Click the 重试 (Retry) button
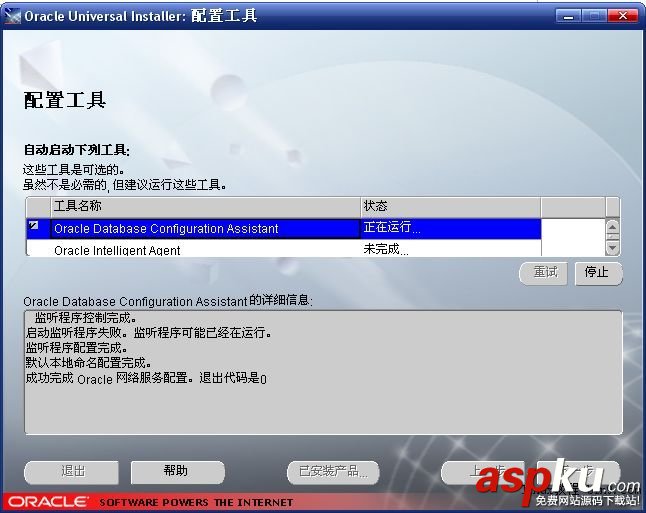 [544, 273]
